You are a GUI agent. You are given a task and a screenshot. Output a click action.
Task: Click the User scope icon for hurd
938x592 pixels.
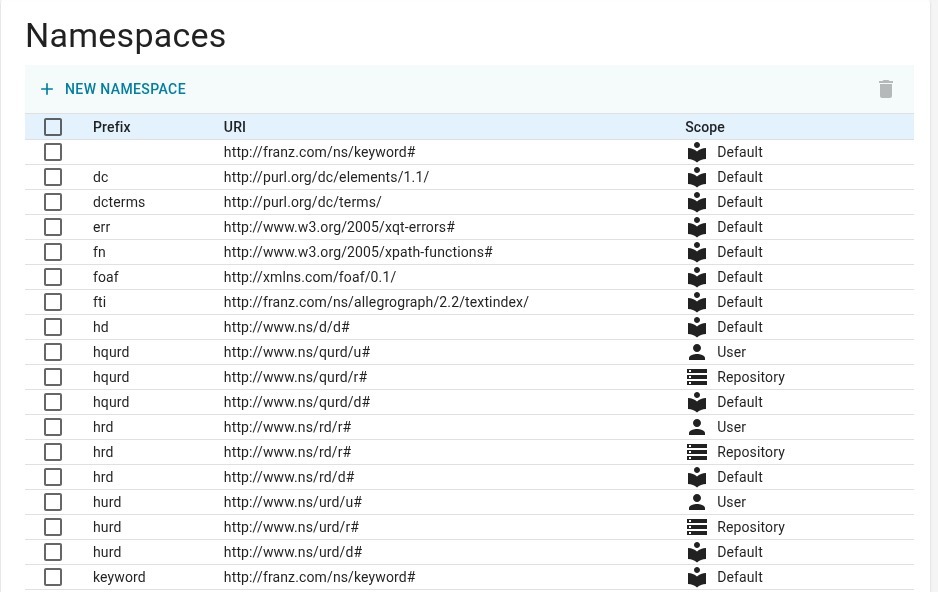tap(696, 502)
